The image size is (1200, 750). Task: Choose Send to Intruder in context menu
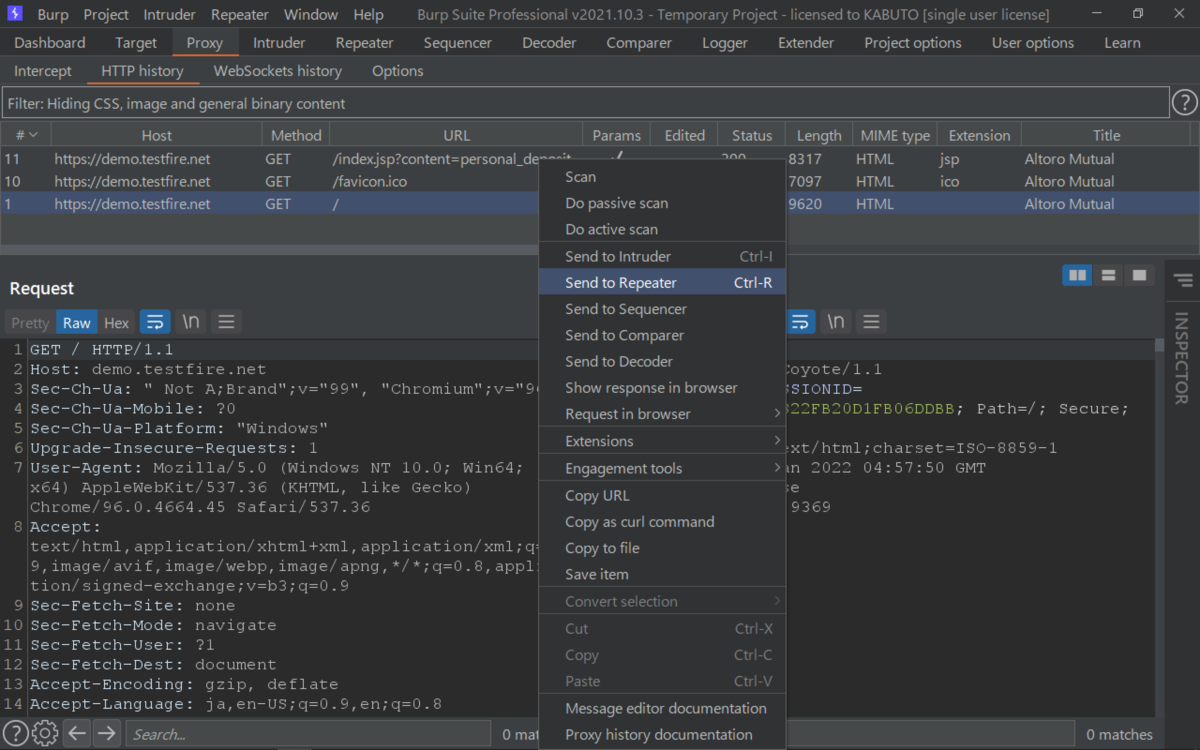tap(662, 257)
